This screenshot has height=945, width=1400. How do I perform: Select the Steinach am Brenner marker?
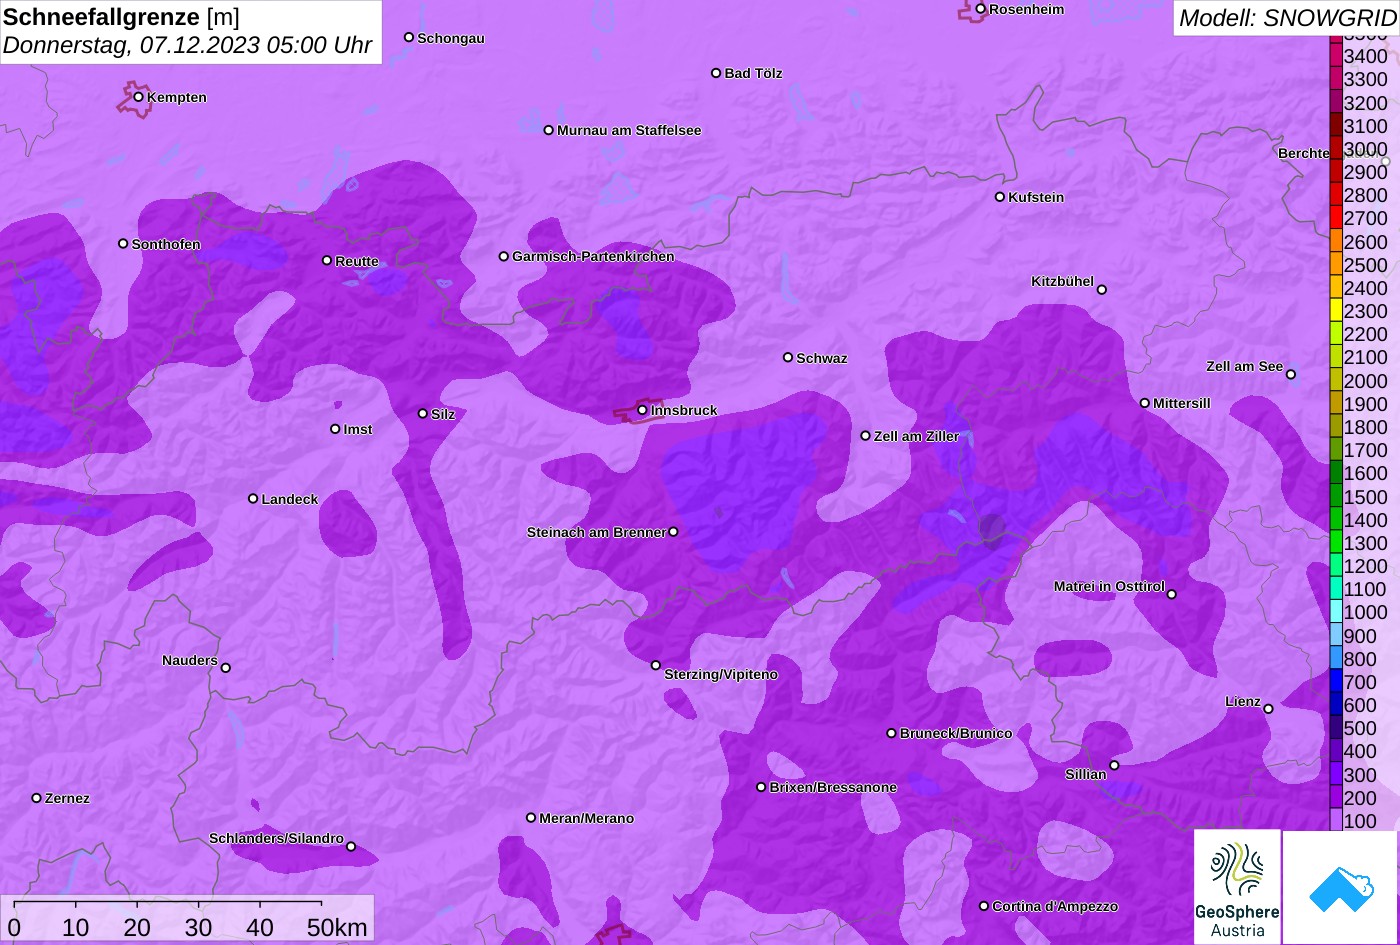pos(673,532)
